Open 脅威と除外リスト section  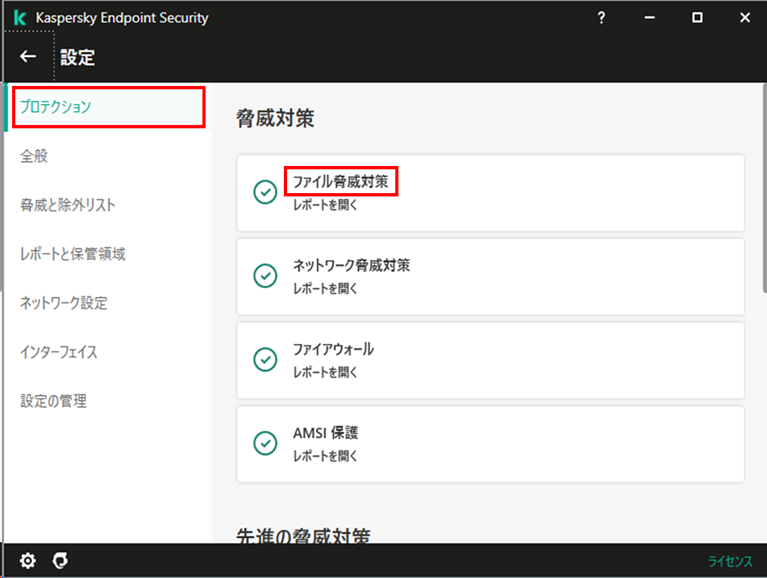tap(68, 205)
